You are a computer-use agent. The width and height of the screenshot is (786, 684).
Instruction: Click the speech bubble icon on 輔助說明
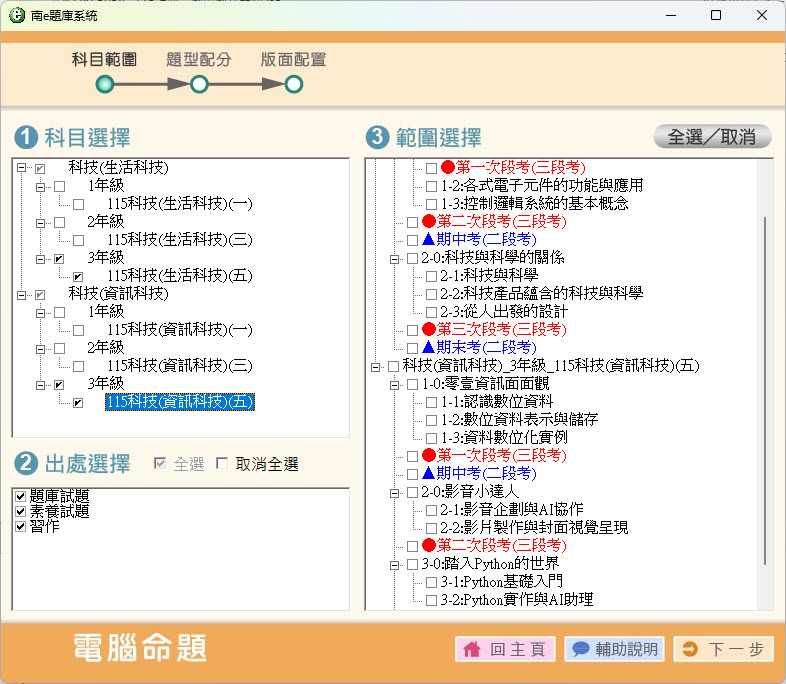(x=580, y=649)
